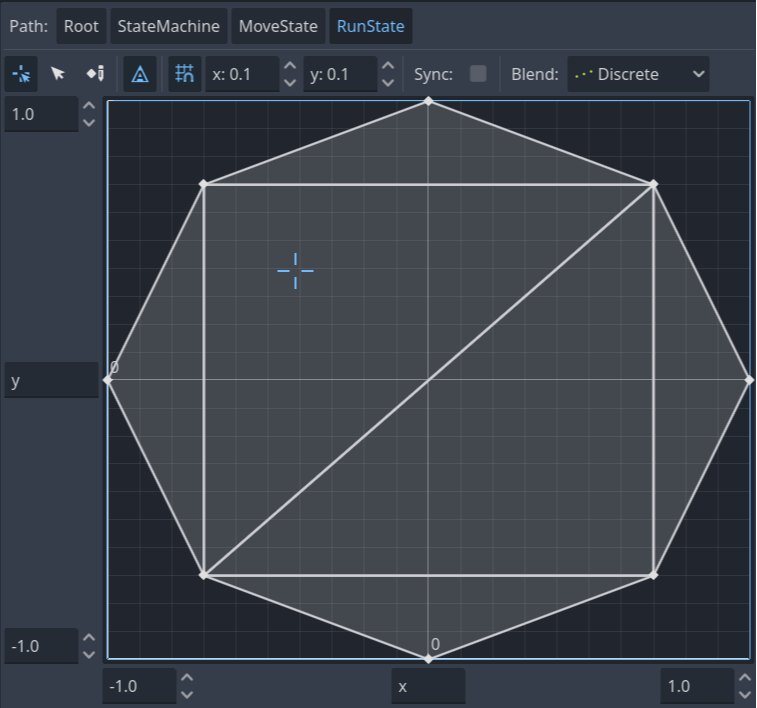757x708 pixels.
Task: Toggle grid snap icon
Action: pos(185,74)
